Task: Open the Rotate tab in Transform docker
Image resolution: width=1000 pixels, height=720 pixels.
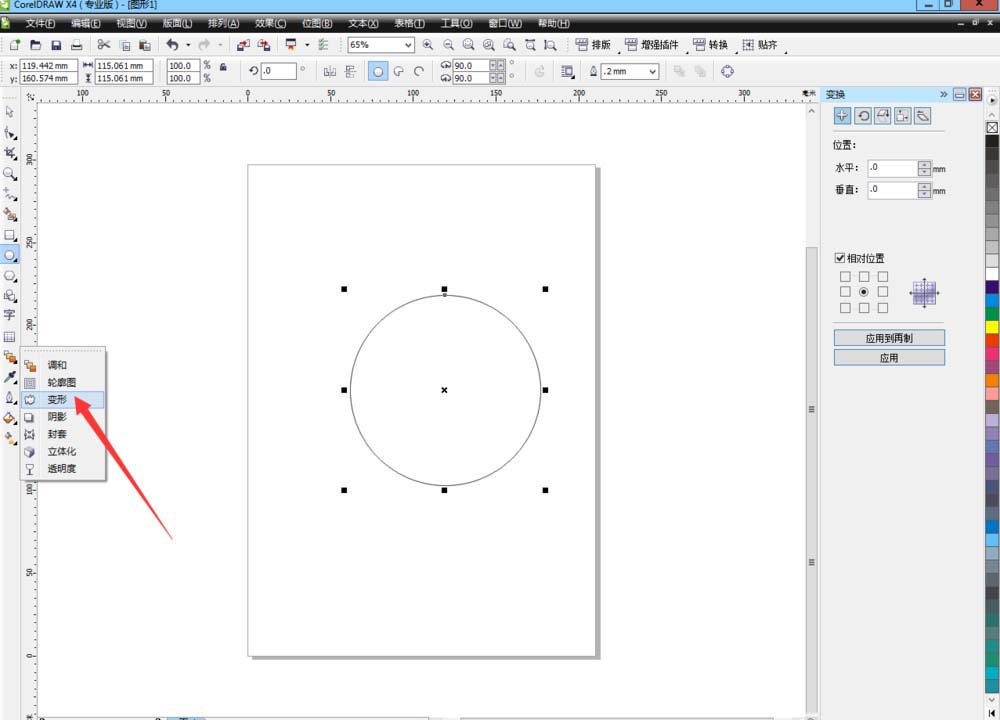Action: tap(863, 115)
